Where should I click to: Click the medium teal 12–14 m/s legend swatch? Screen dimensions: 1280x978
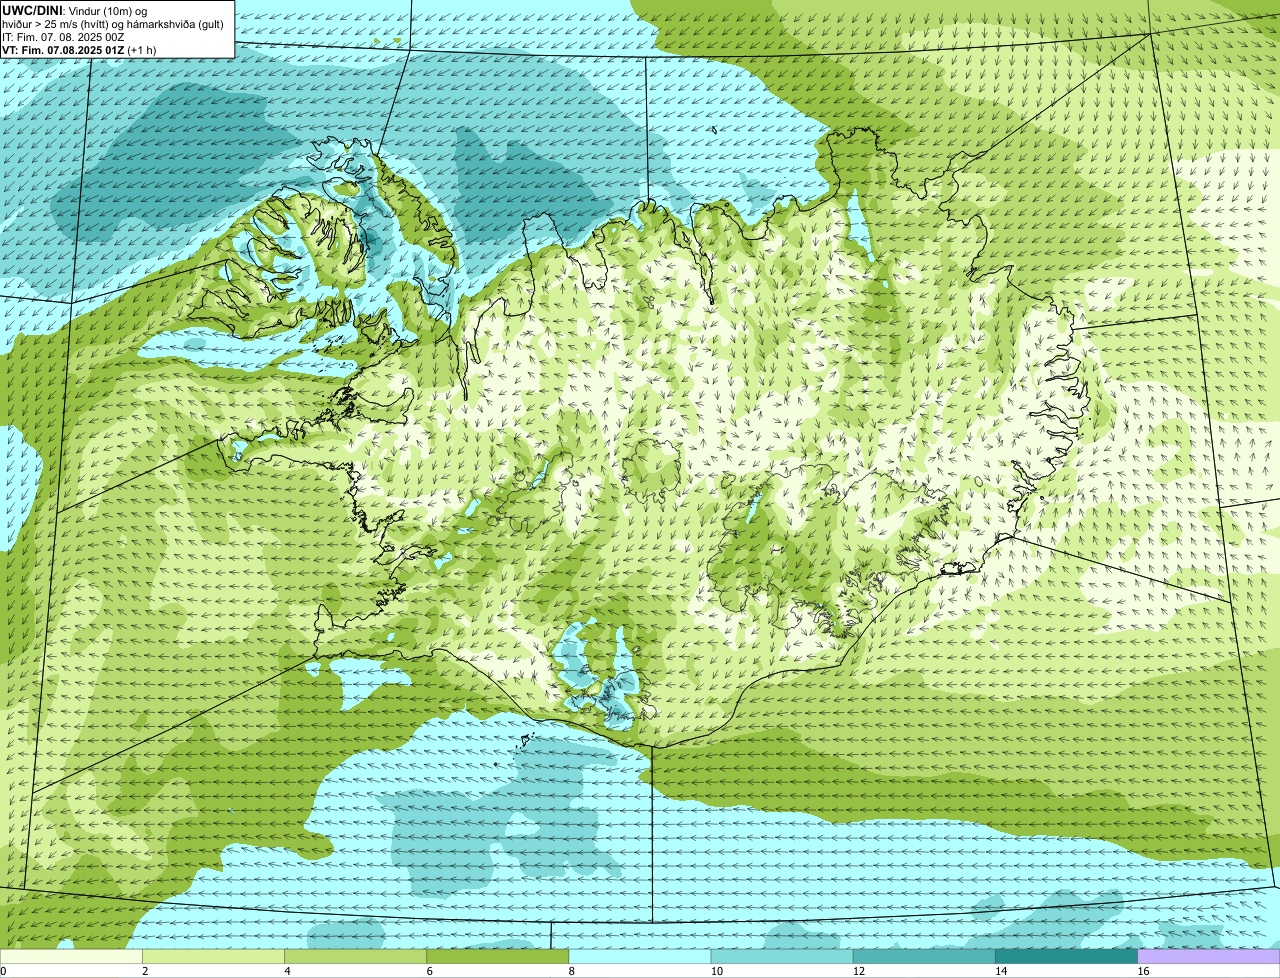click(x=924, y=956)
